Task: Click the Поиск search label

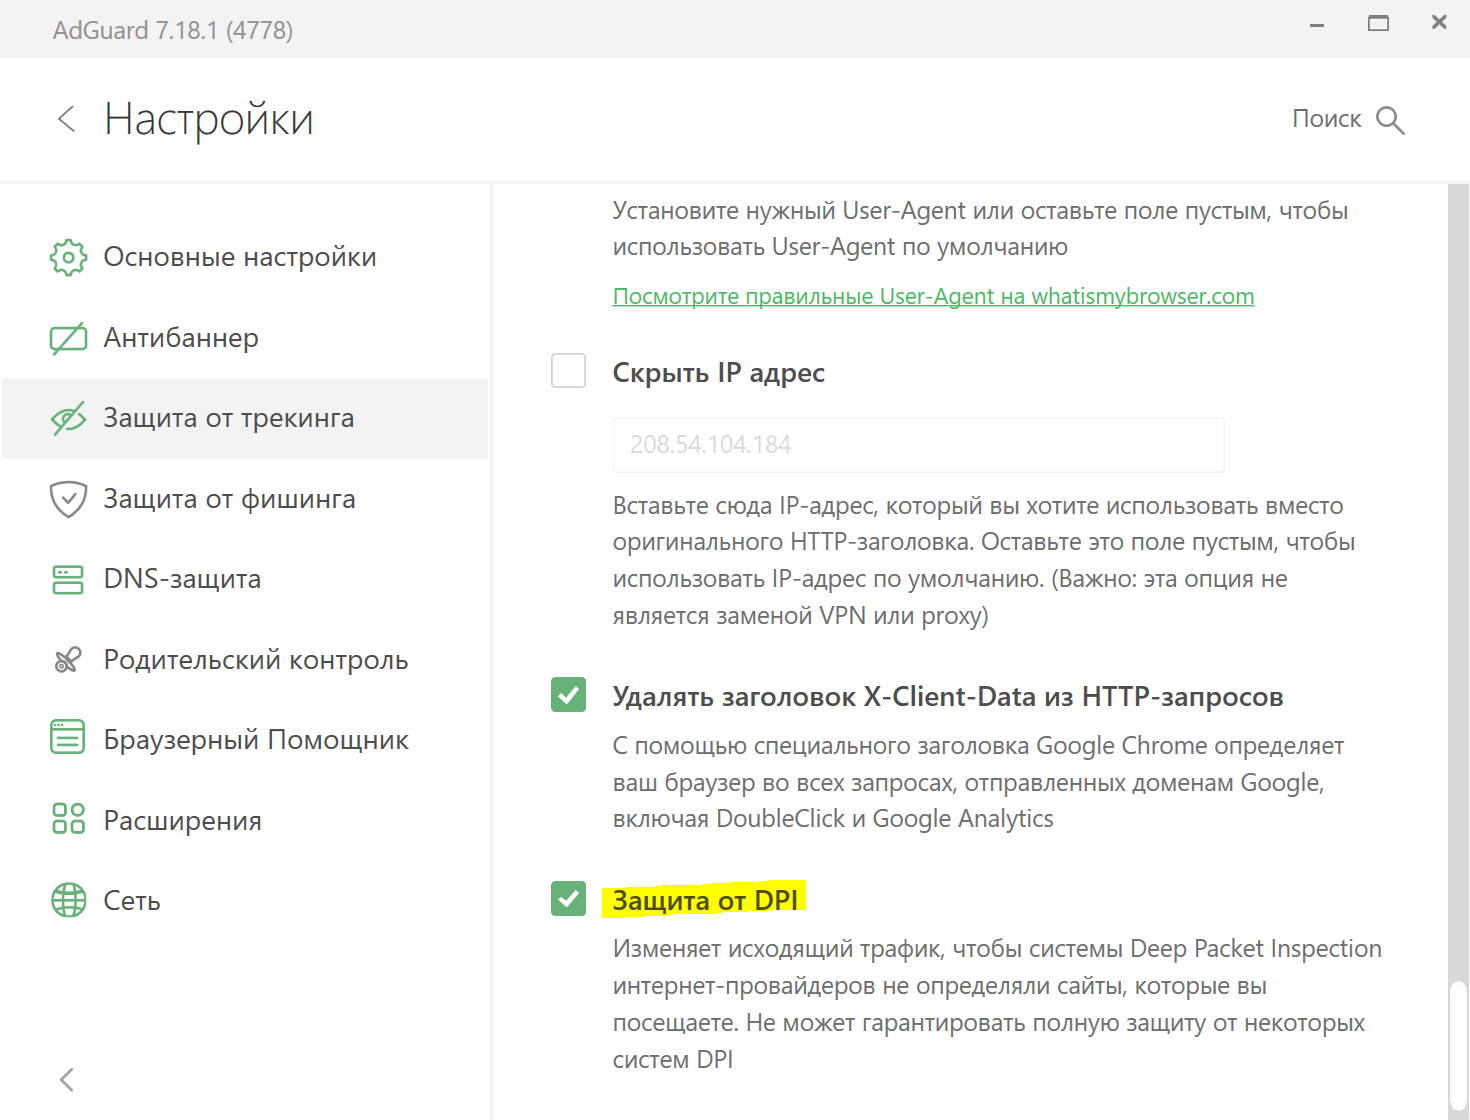Action: click(1326, 119)
